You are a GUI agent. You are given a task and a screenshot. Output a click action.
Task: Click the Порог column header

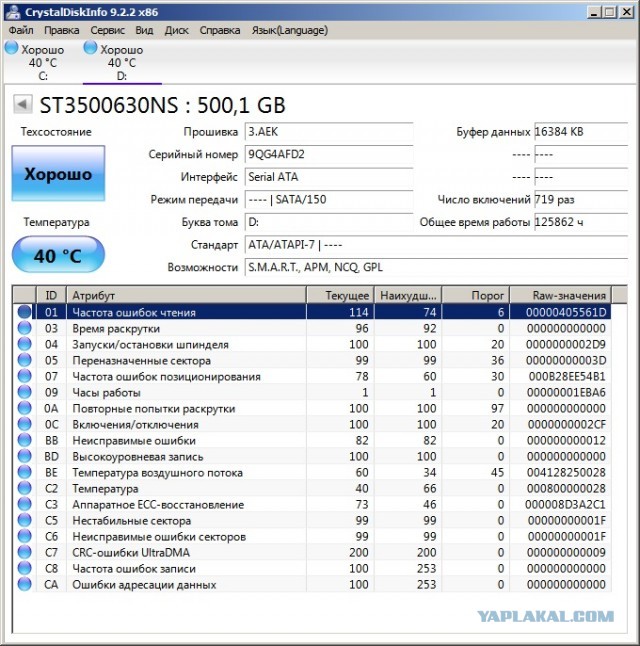coord(476,295)
